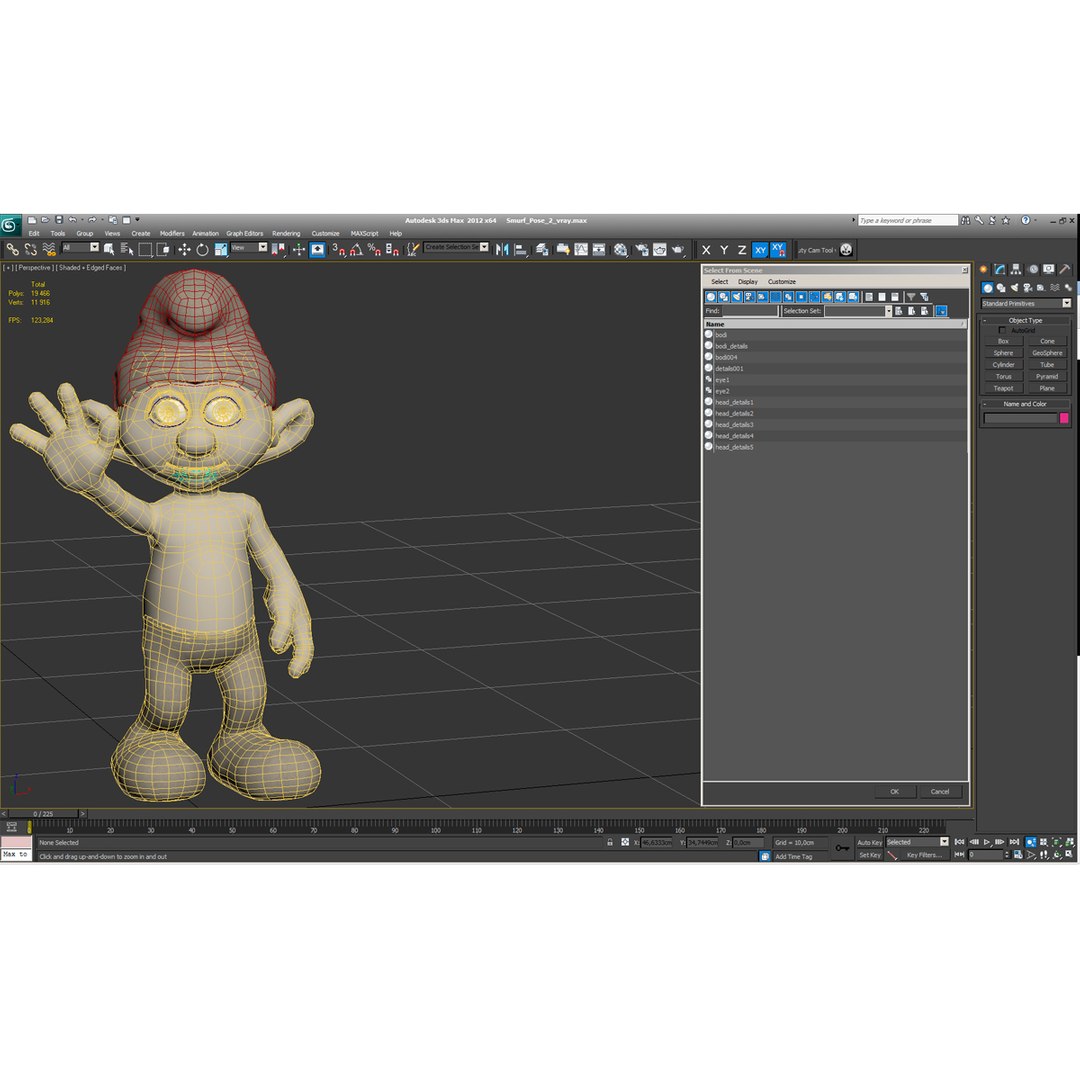Click the pink object color swatch

(1063, 418)
